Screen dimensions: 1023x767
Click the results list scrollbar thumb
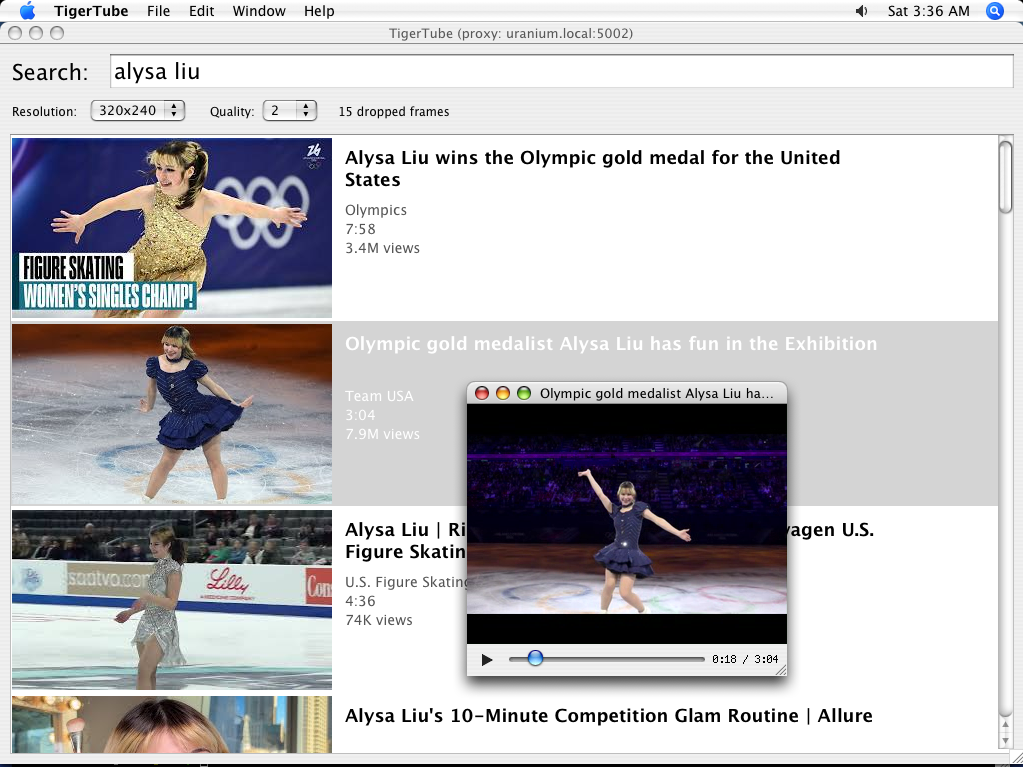pyautogui.click(x=1005, y=176)
